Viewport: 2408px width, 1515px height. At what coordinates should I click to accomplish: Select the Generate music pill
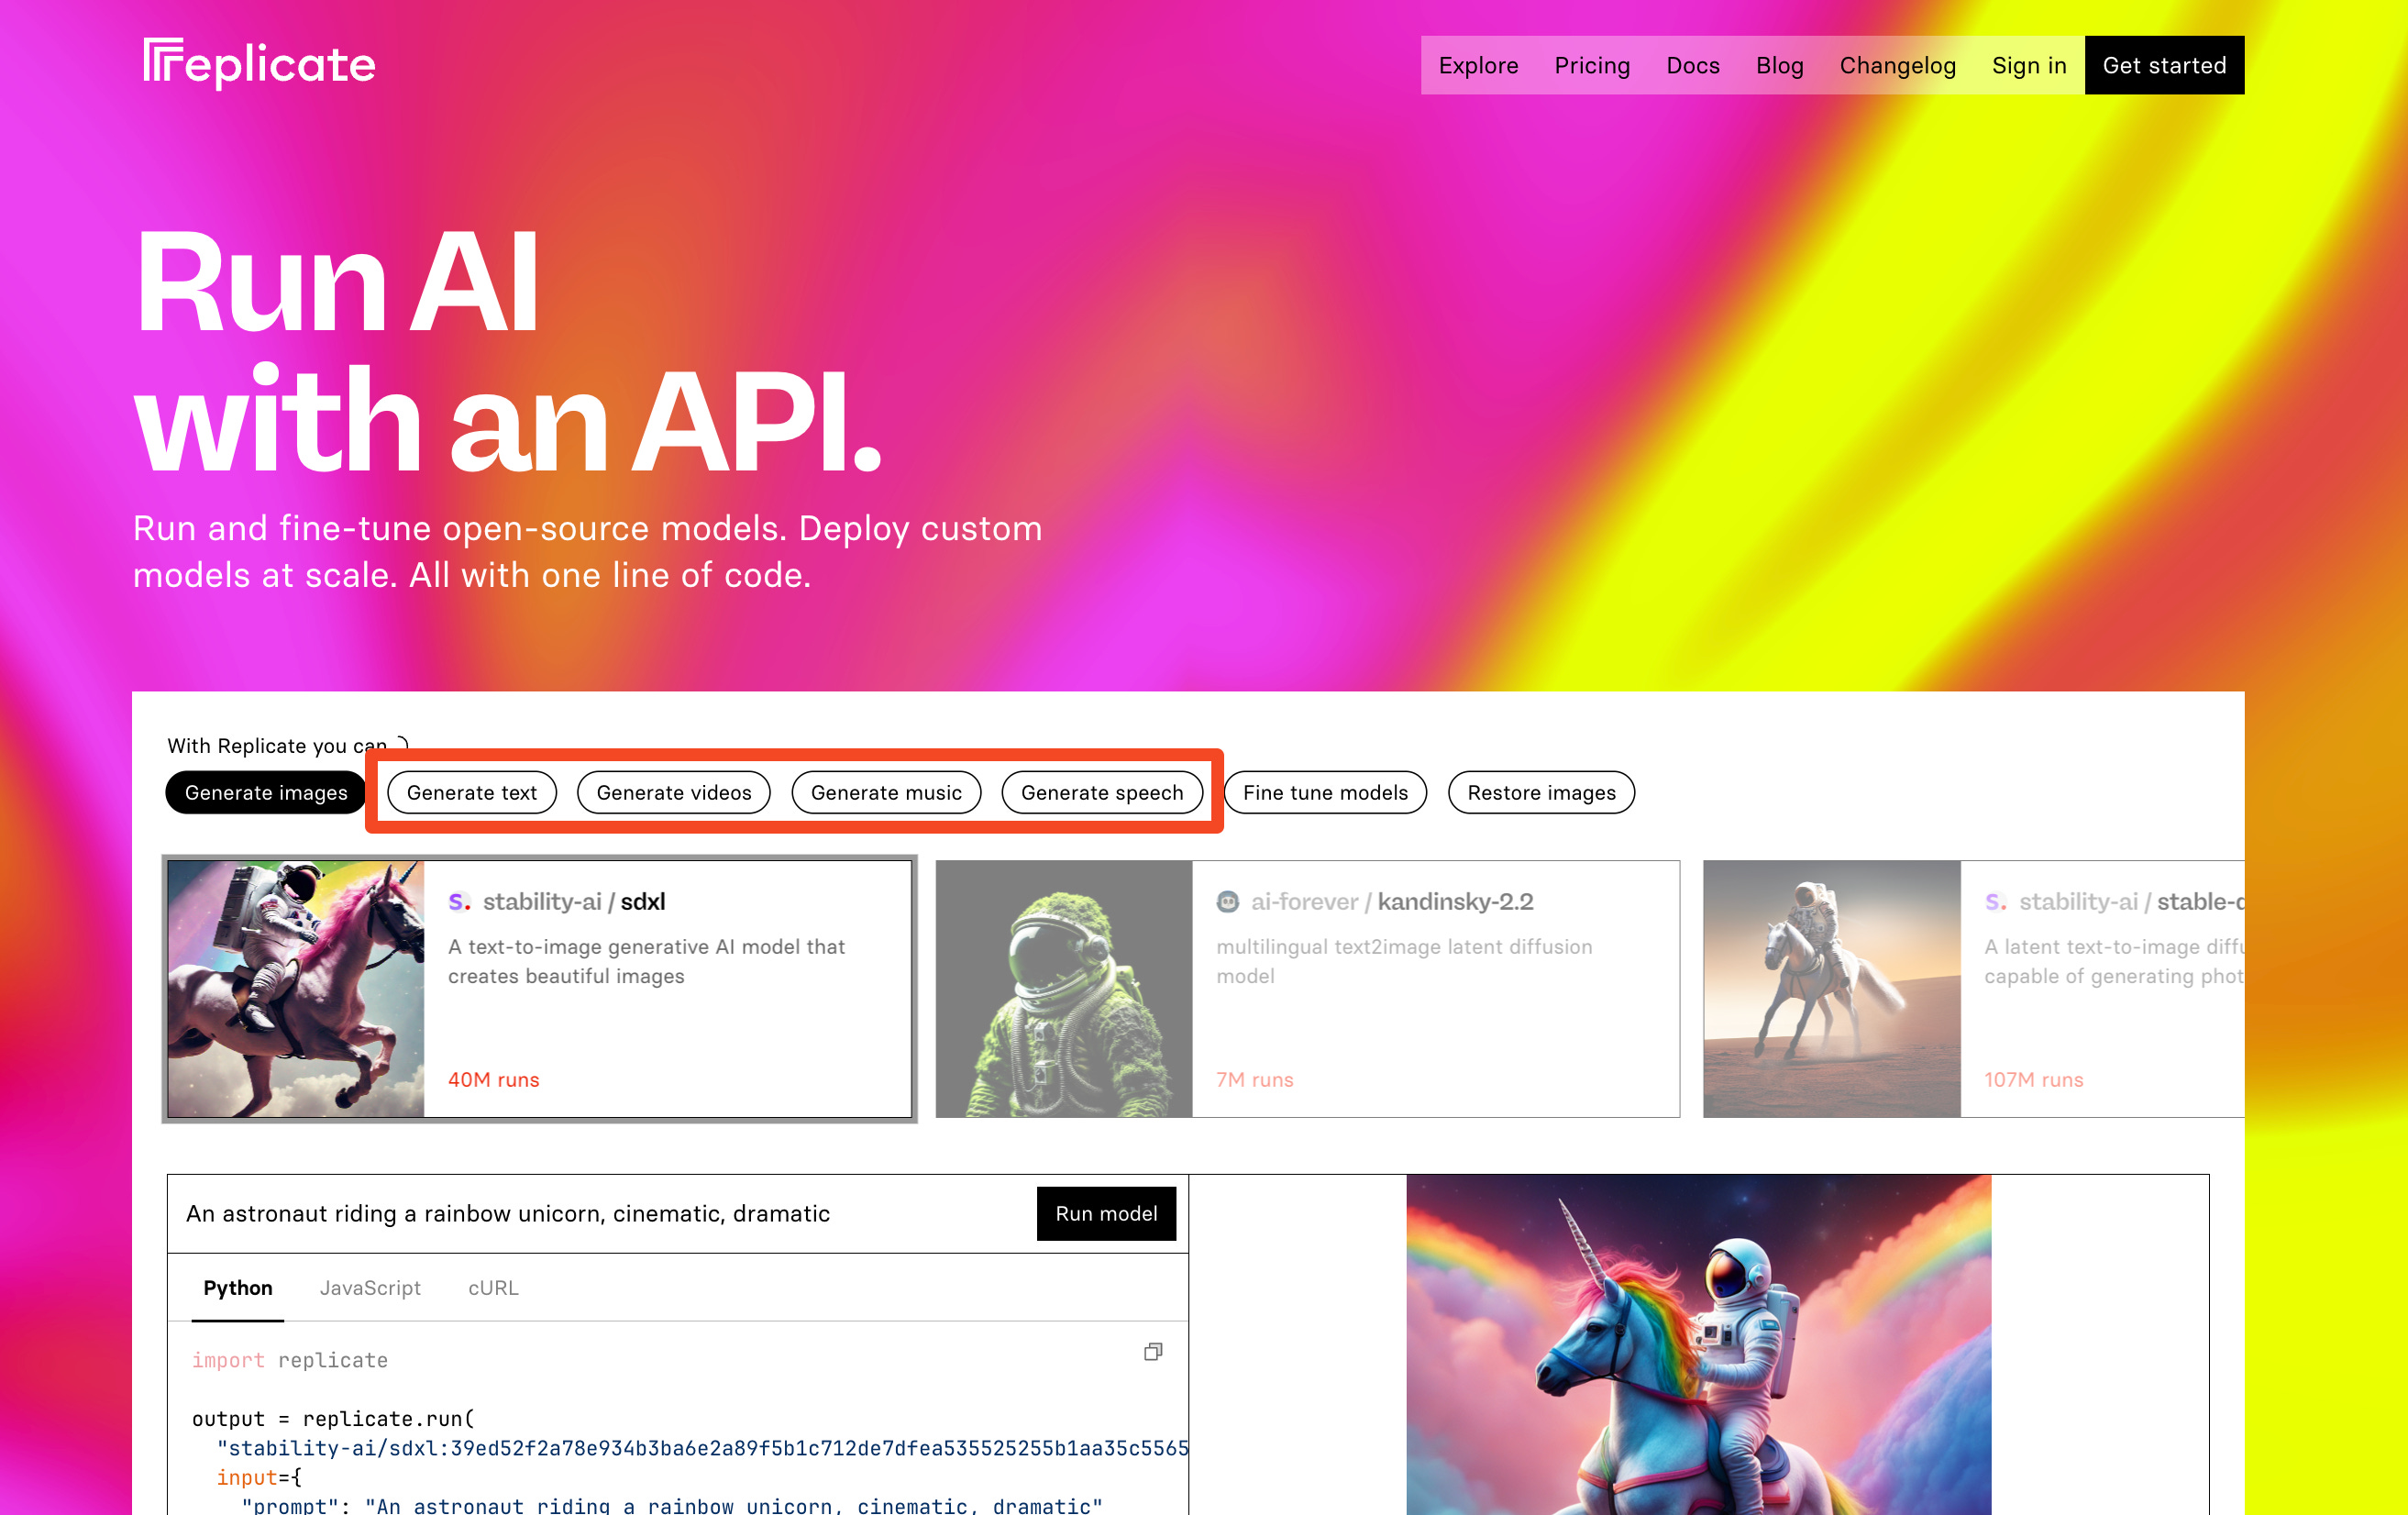click(x=885, y=793)
